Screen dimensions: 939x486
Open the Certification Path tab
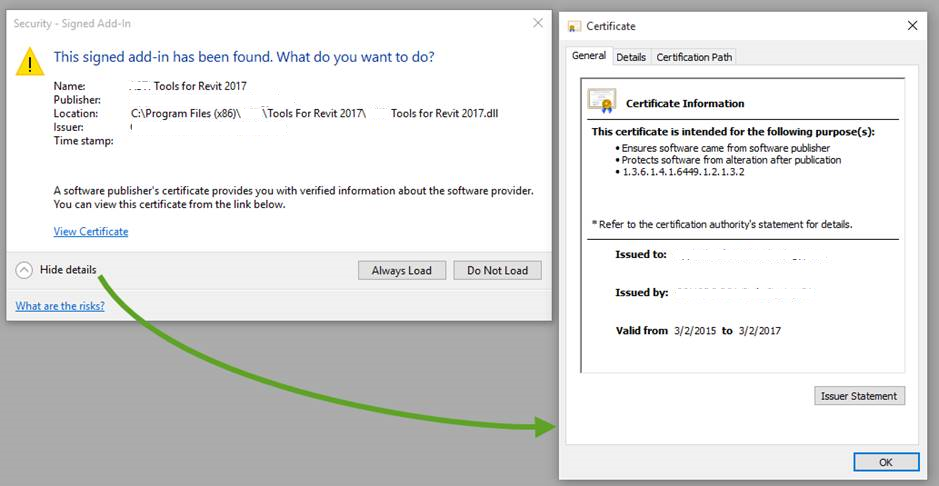point(694,57)
